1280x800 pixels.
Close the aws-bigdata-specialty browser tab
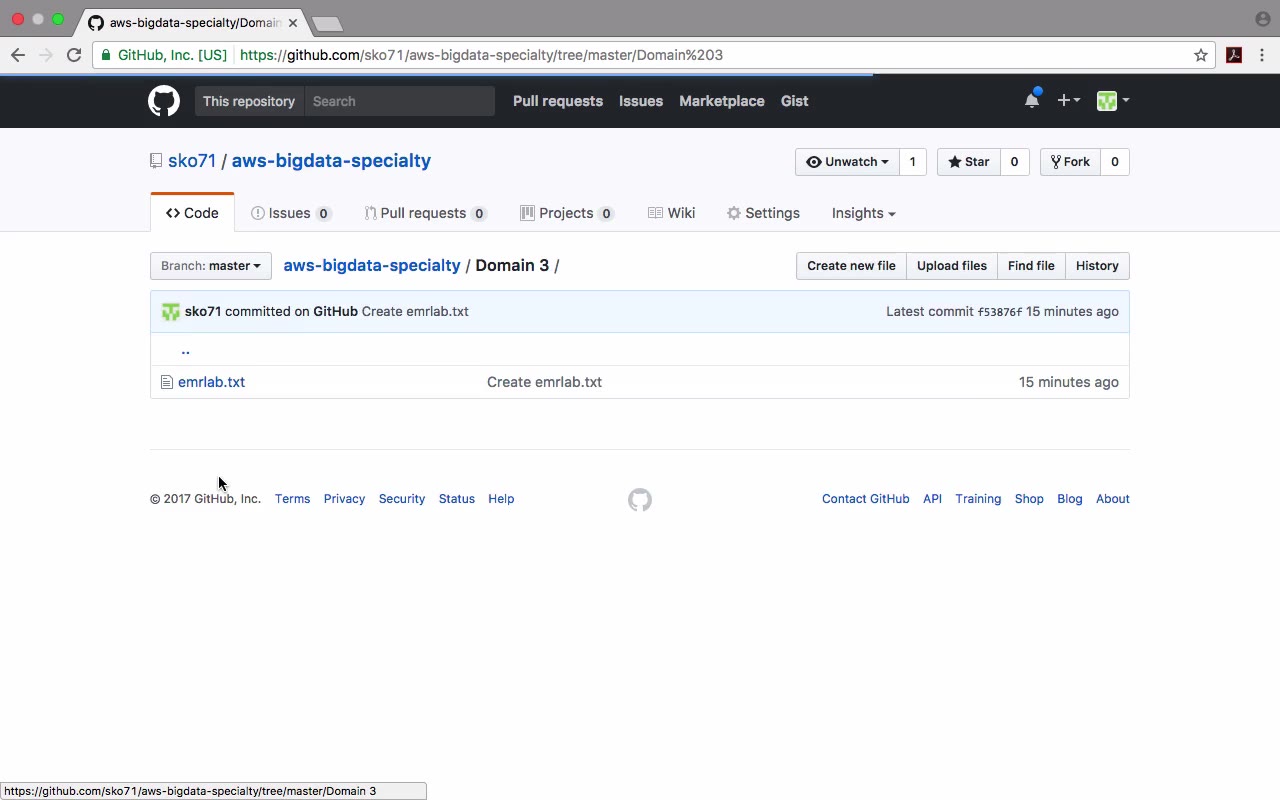pos(293,22)
